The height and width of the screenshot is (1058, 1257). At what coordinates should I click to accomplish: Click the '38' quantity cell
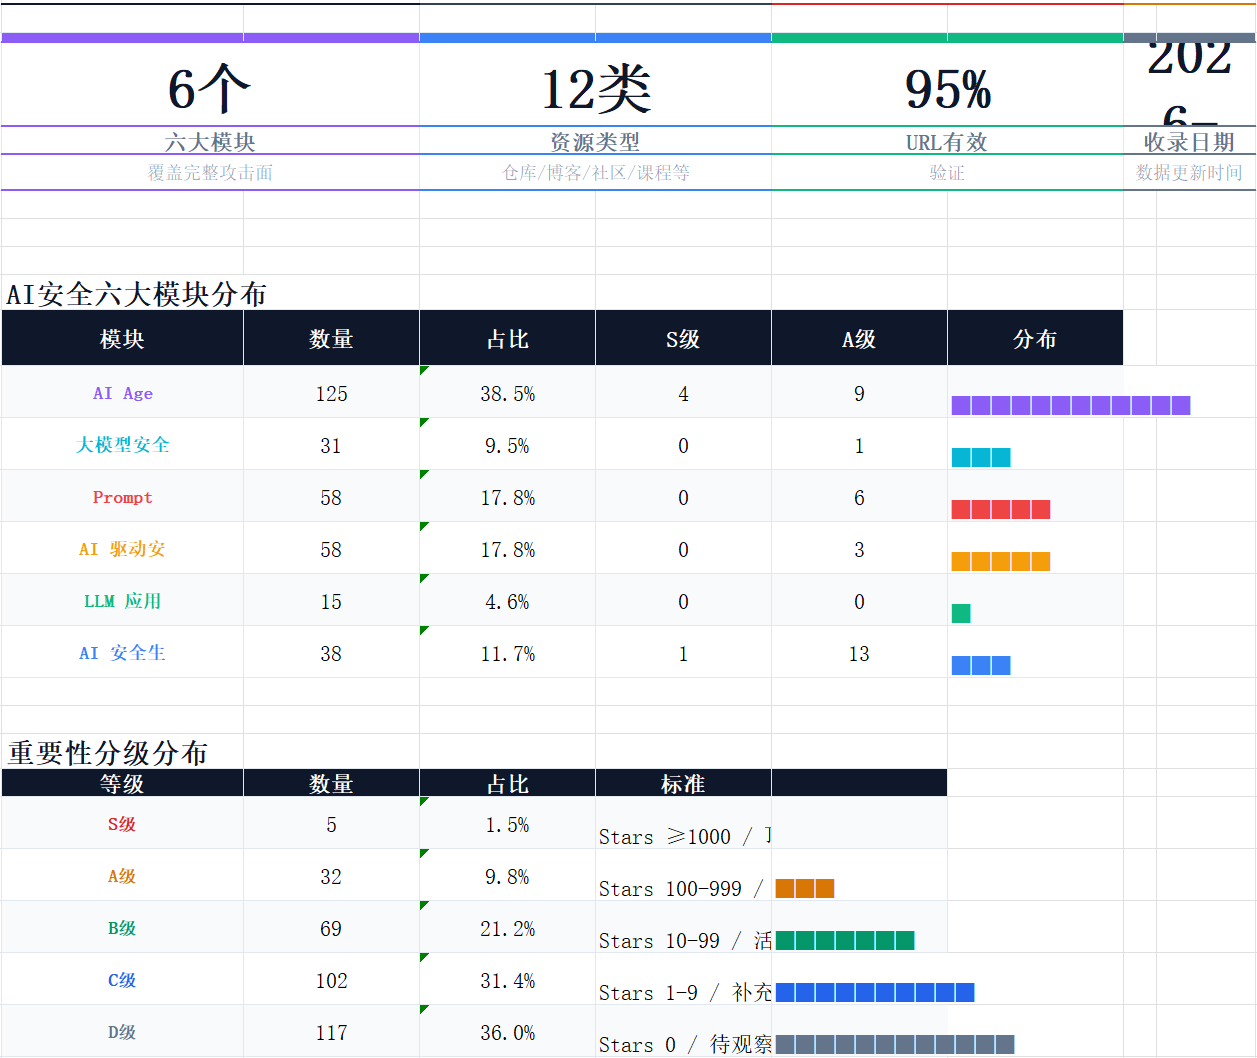coord(331,653)
